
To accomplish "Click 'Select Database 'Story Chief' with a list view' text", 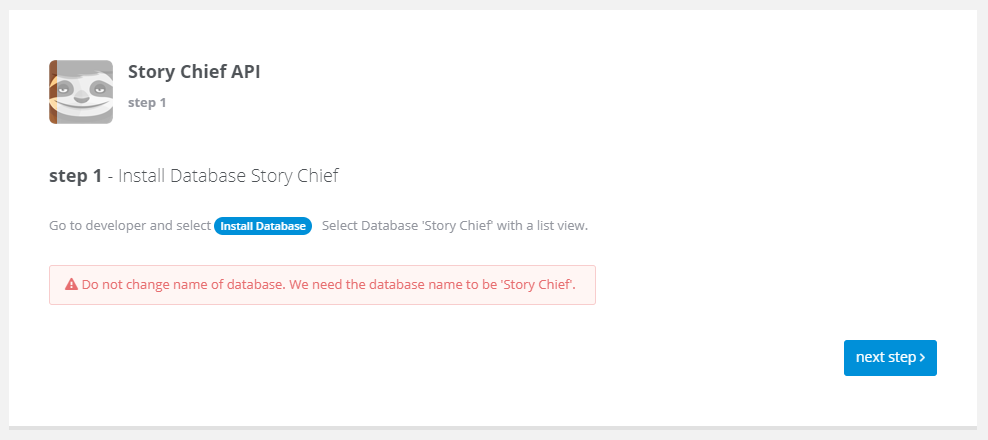I will (454, 226).
